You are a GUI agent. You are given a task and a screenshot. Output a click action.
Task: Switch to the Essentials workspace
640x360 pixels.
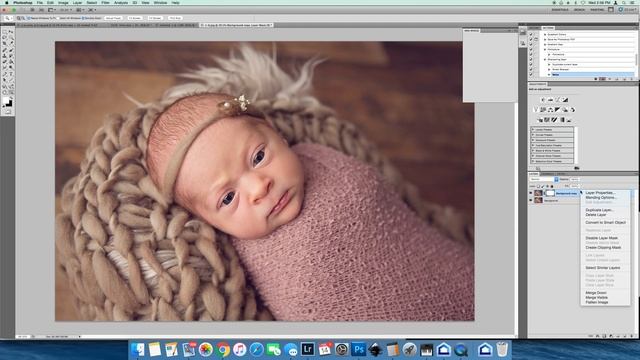pos(560,9)
